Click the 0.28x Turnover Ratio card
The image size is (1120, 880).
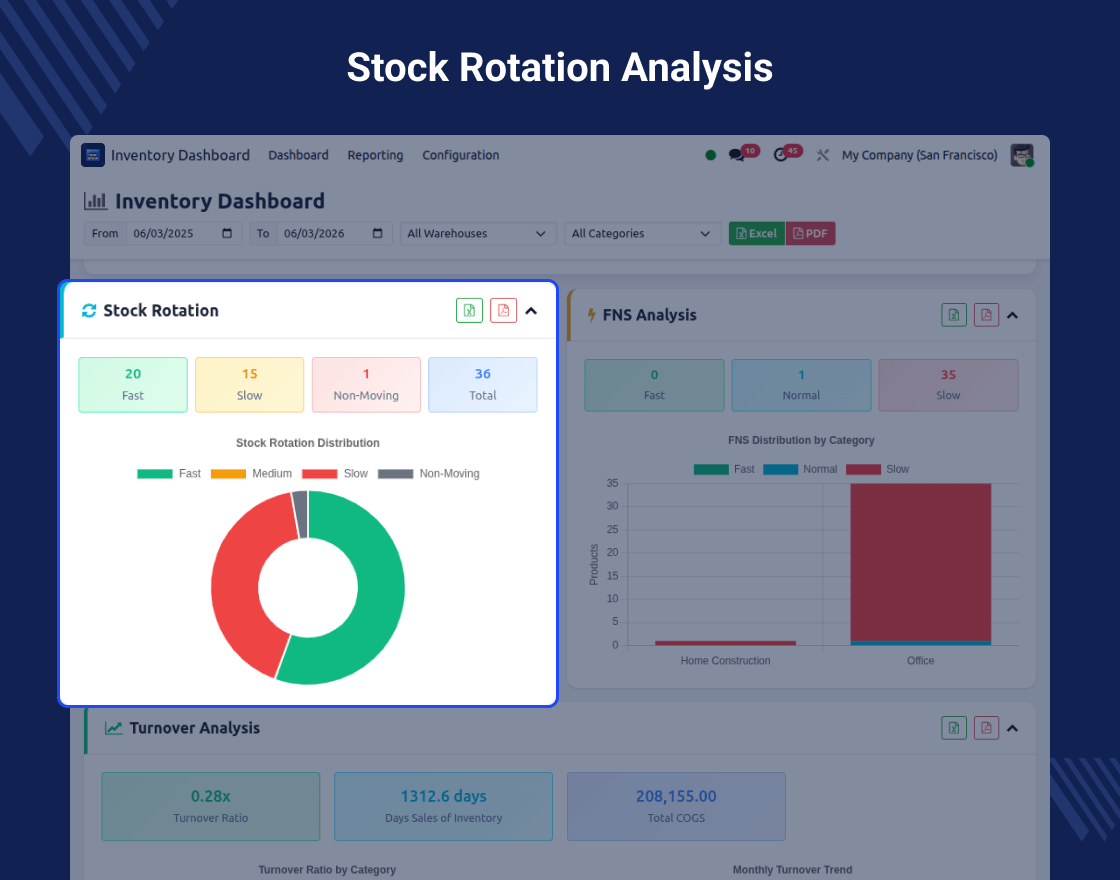pyautogui.click(x=211, y=806)
